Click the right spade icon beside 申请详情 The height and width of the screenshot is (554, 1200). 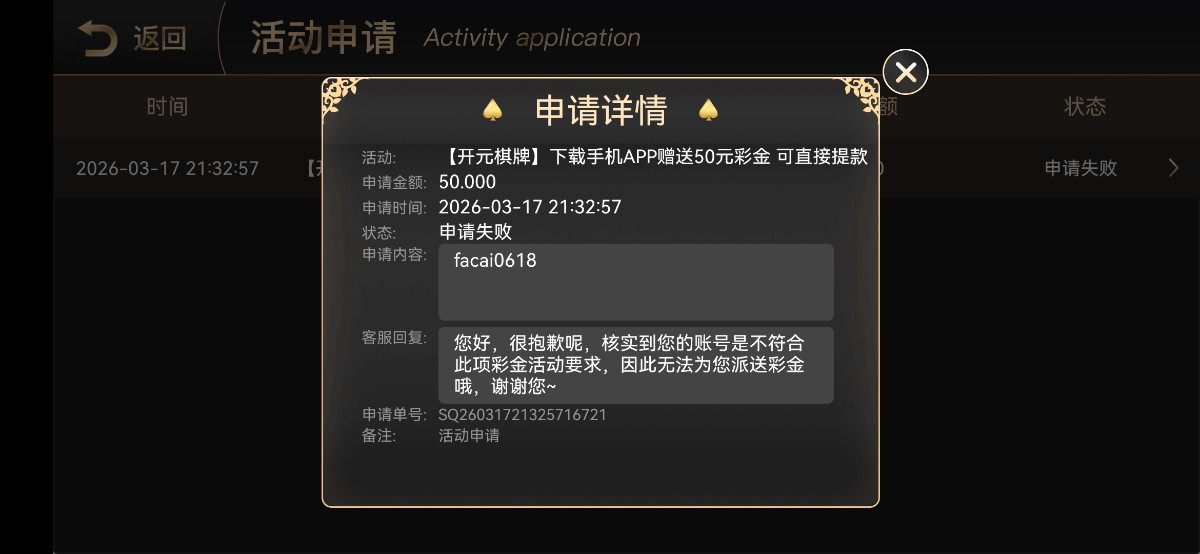point(708,109)
